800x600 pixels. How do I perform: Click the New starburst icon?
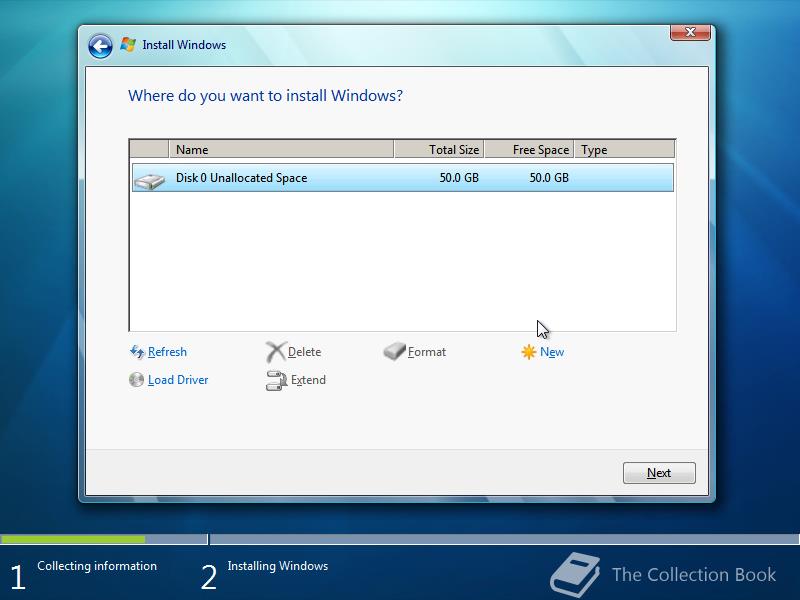[529, 352]
